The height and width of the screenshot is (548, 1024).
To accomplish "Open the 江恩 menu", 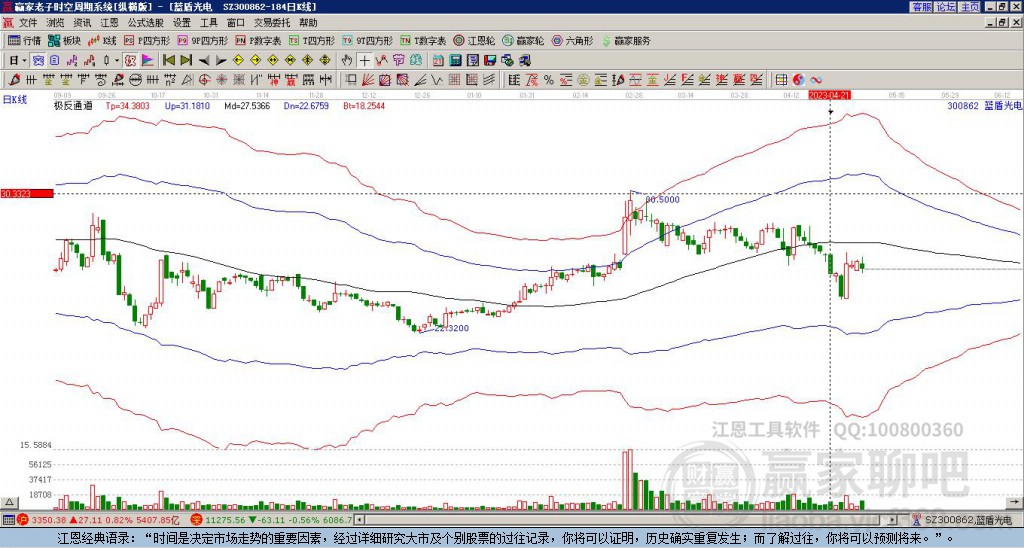I will point(110,23).
